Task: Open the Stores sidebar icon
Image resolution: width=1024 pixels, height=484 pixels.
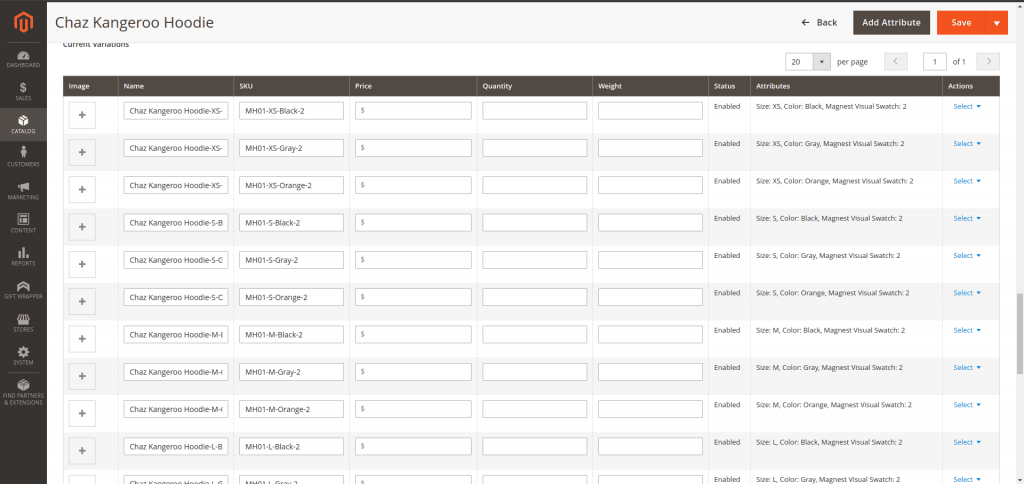Action: point(22,320)
